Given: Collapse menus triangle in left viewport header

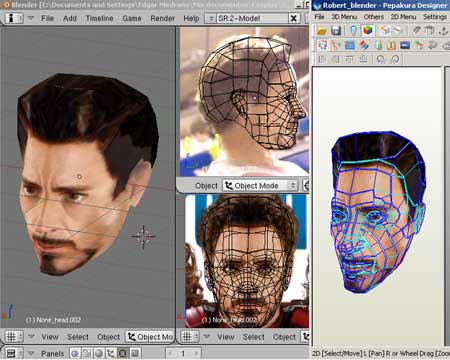Looking at the screenshot, I should tap(31, 337).
